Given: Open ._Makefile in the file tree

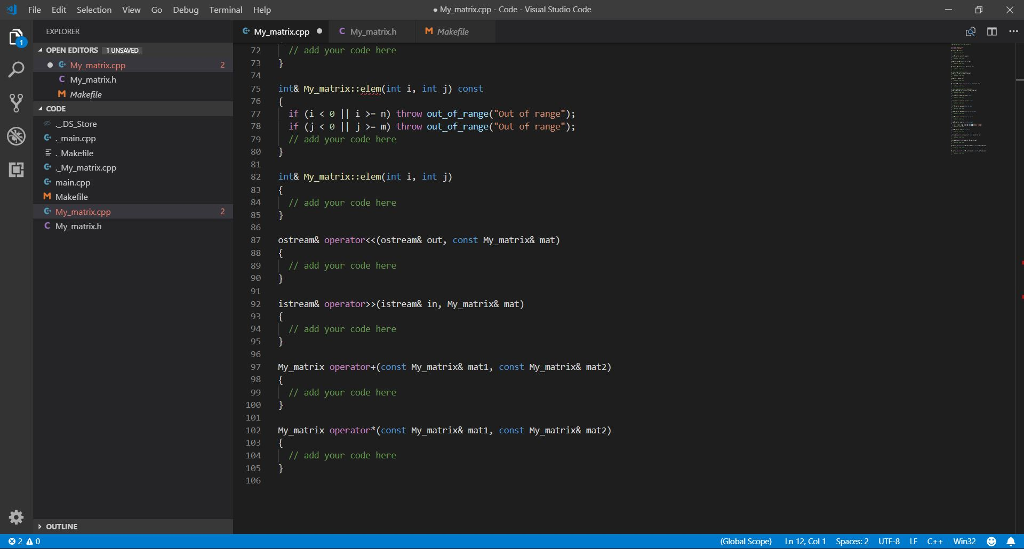Looking at the screenshot, I should coord(133,153).
